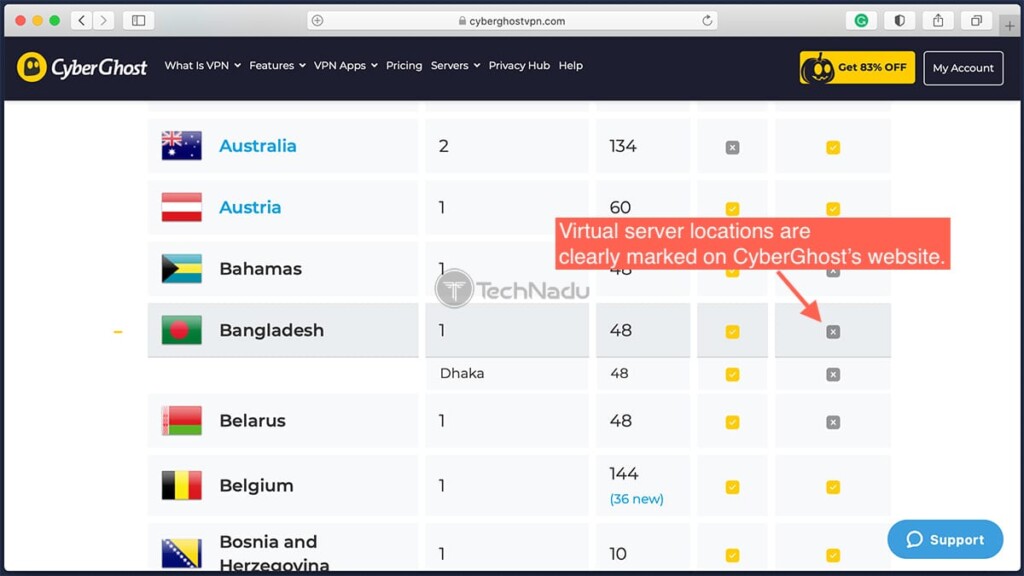Click the (36 new) link for Belgium
1024x576 pixels.
[x=636, y=499]
